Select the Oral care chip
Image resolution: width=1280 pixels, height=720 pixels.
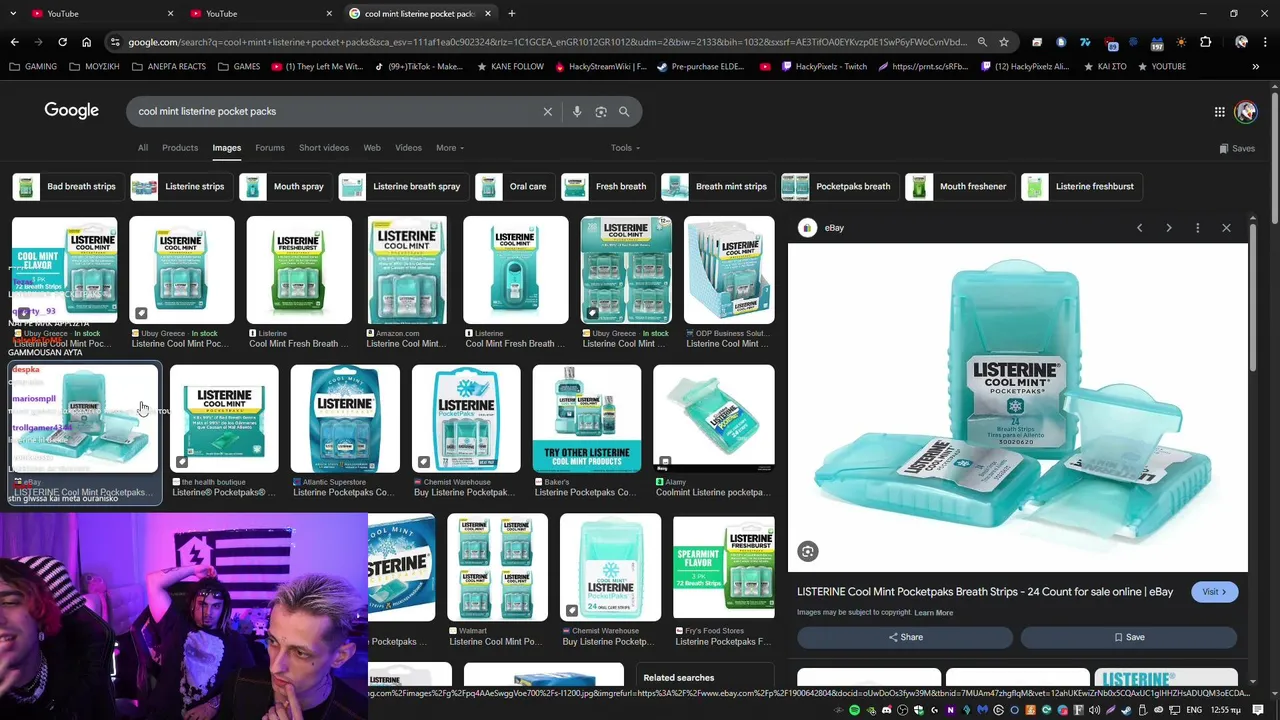click(x=515, y=186)
